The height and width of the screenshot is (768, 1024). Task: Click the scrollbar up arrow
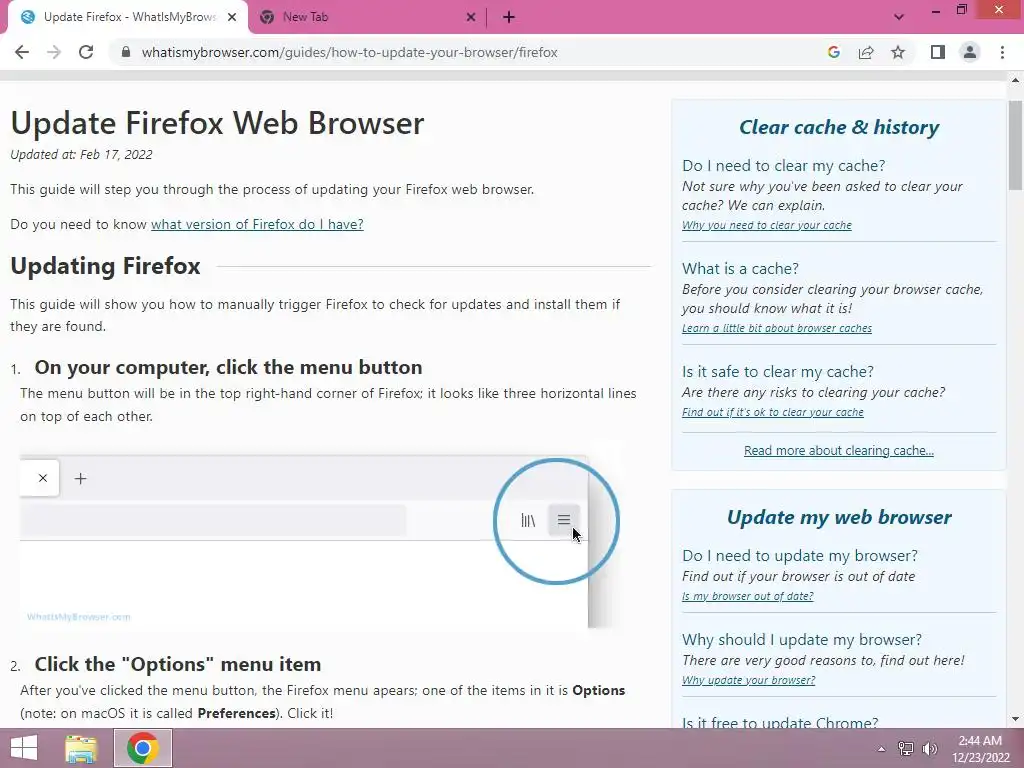1015,80
